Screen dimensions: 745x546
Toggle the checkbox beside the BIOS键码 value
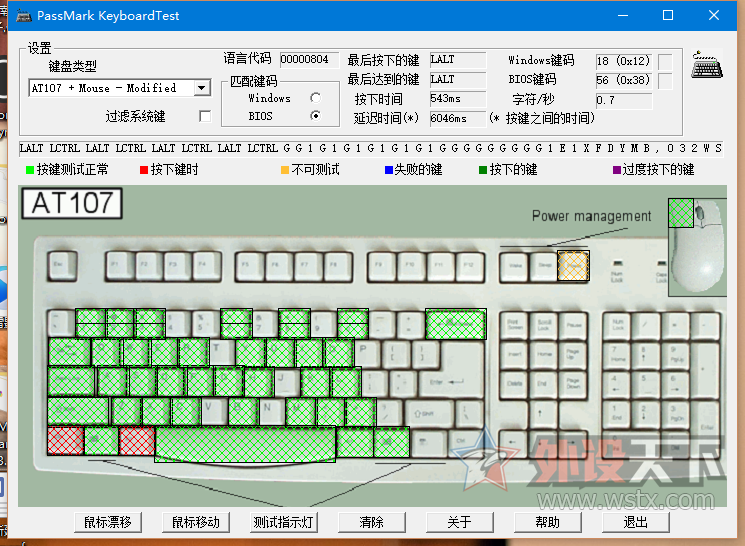(x=665, y=81)
